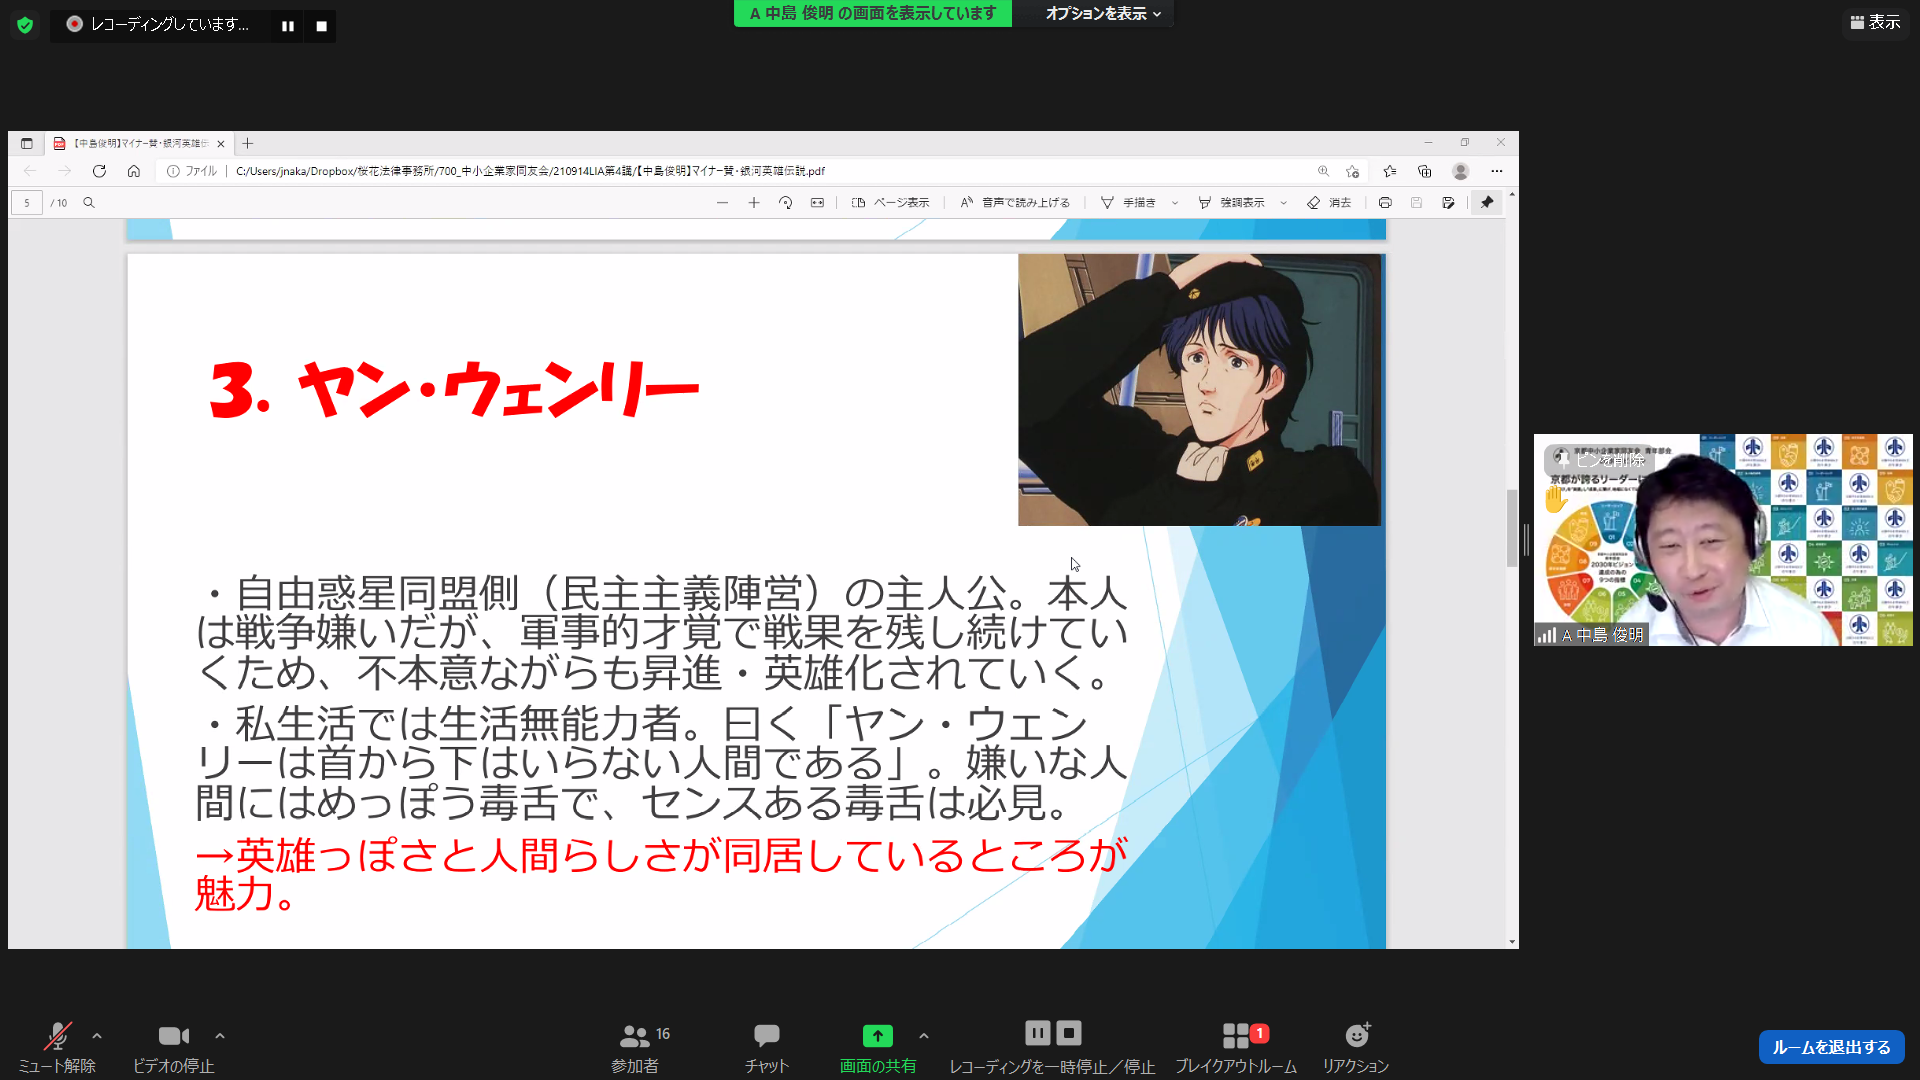Screen dimensions: 1920x1080
Task: Click the address bar file path
Action: coord(530,172)
